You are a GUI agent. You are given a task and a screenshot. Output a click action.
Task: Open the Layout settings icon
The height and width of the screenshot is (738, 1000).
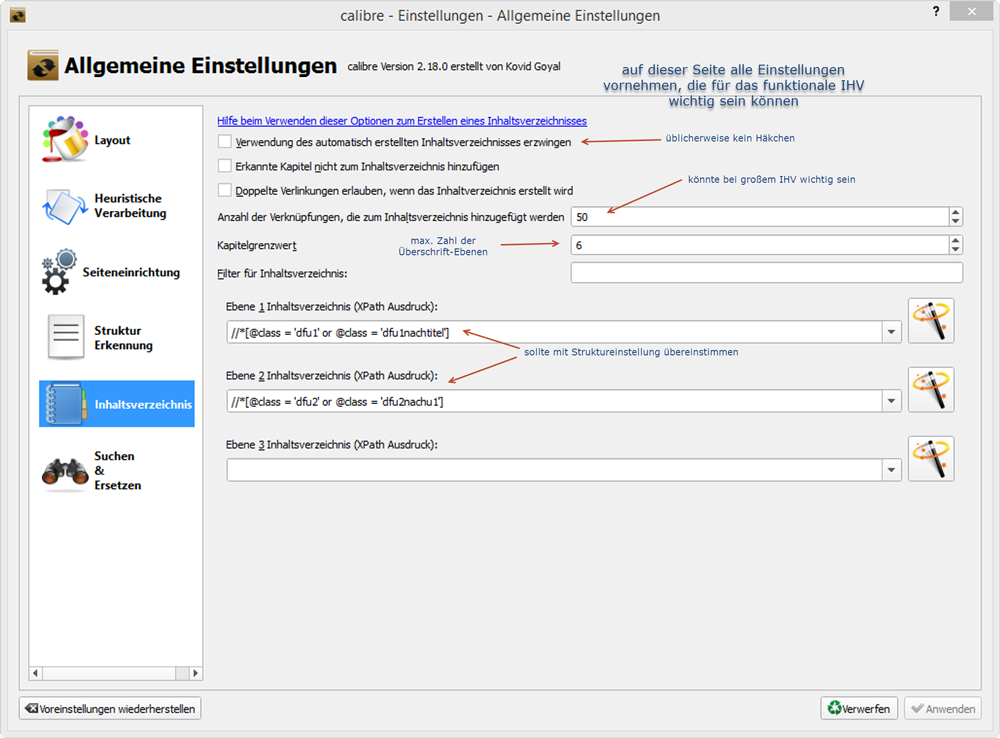tap(66, 140)
